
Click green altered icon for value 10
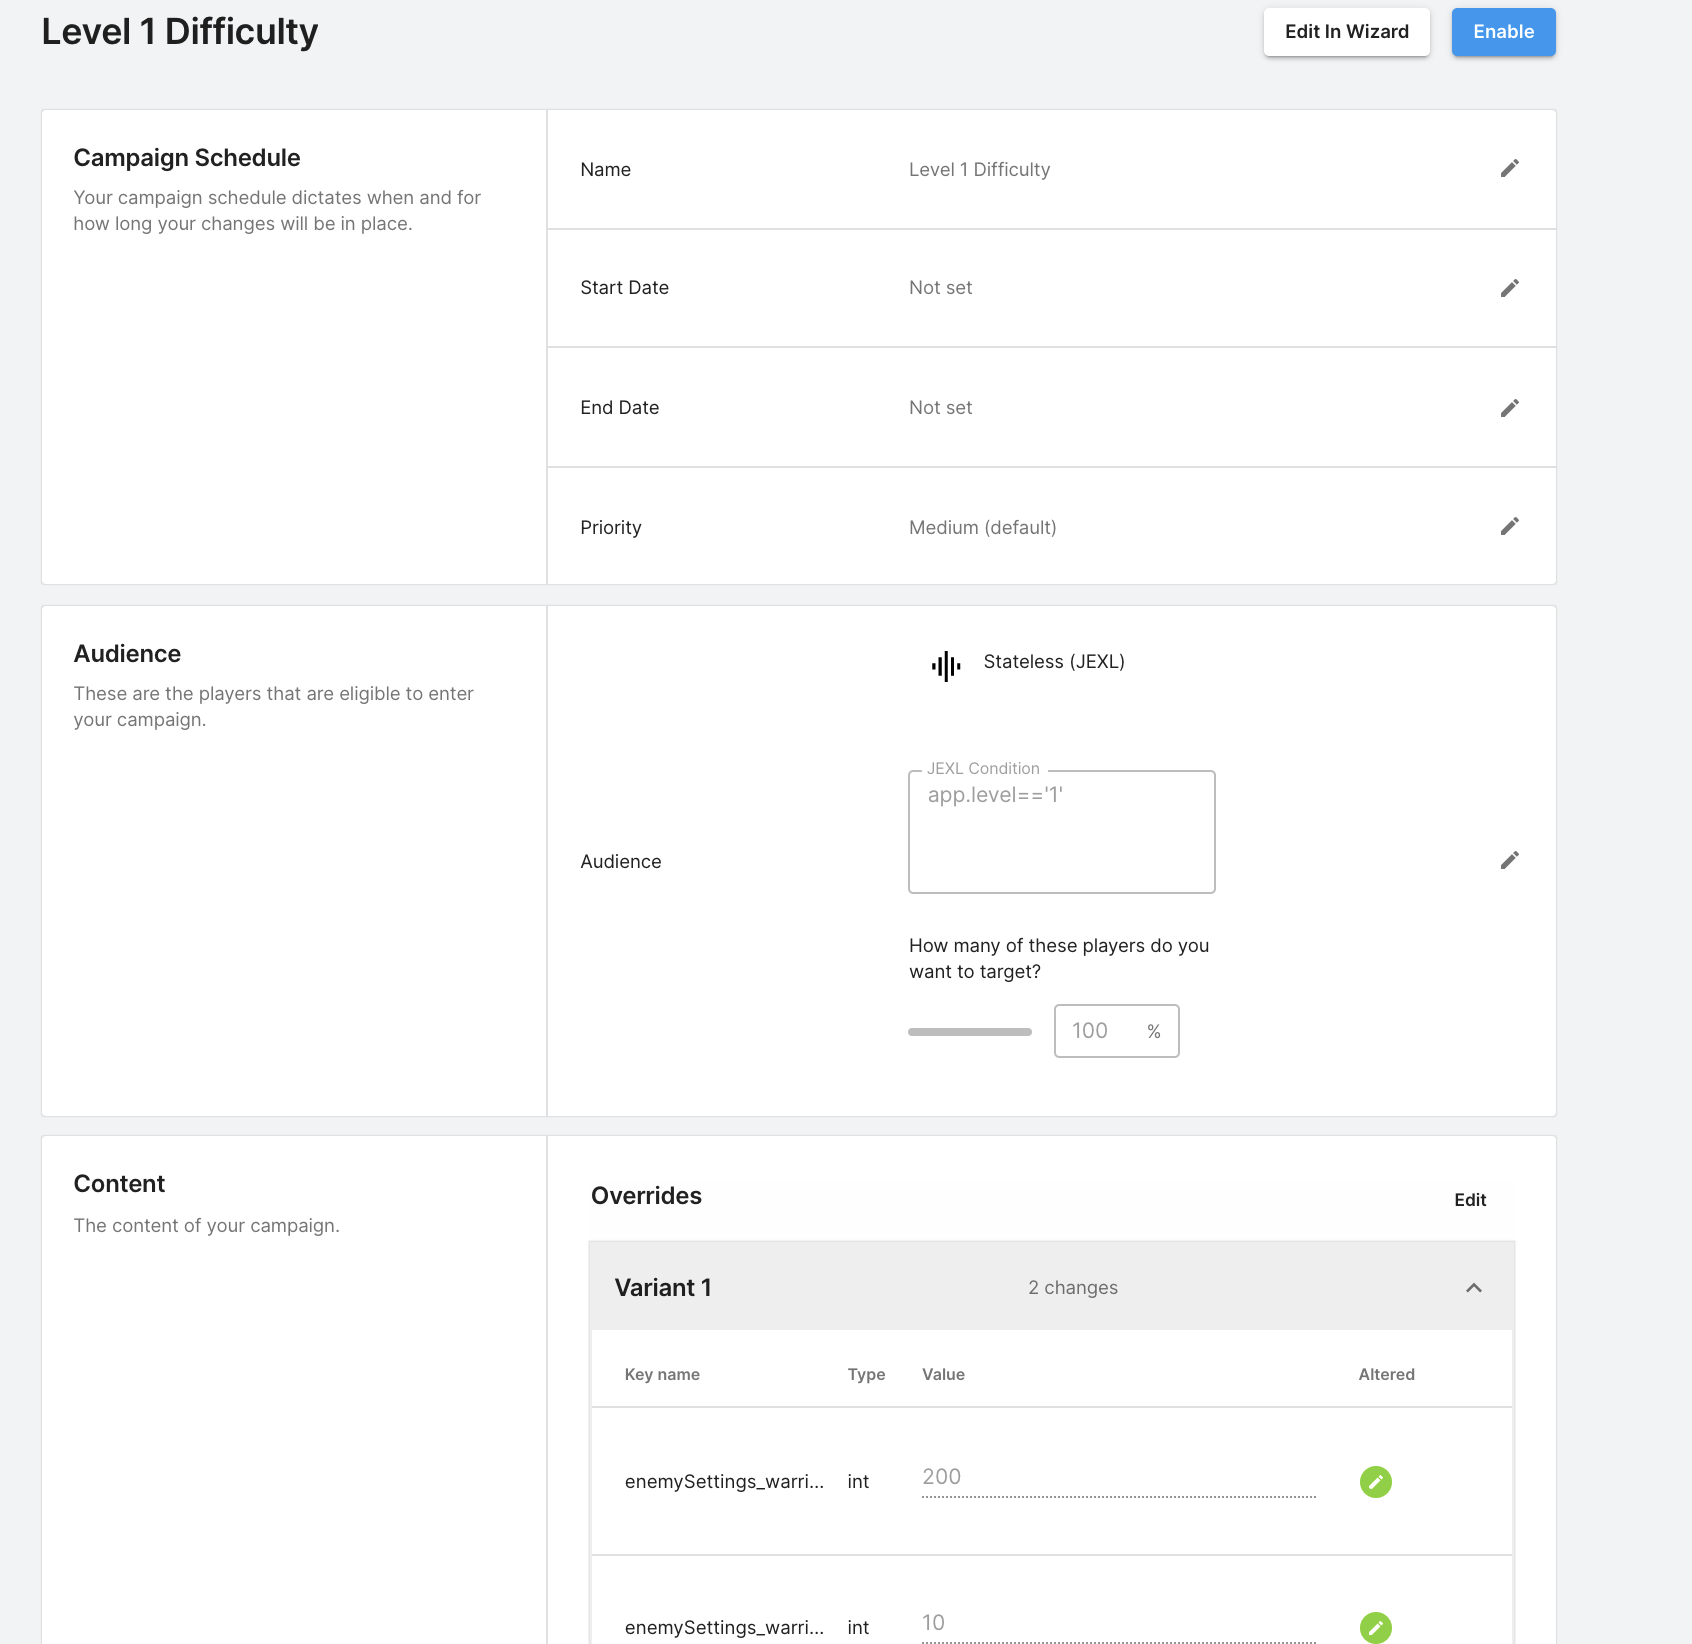coord(1375,1627)
